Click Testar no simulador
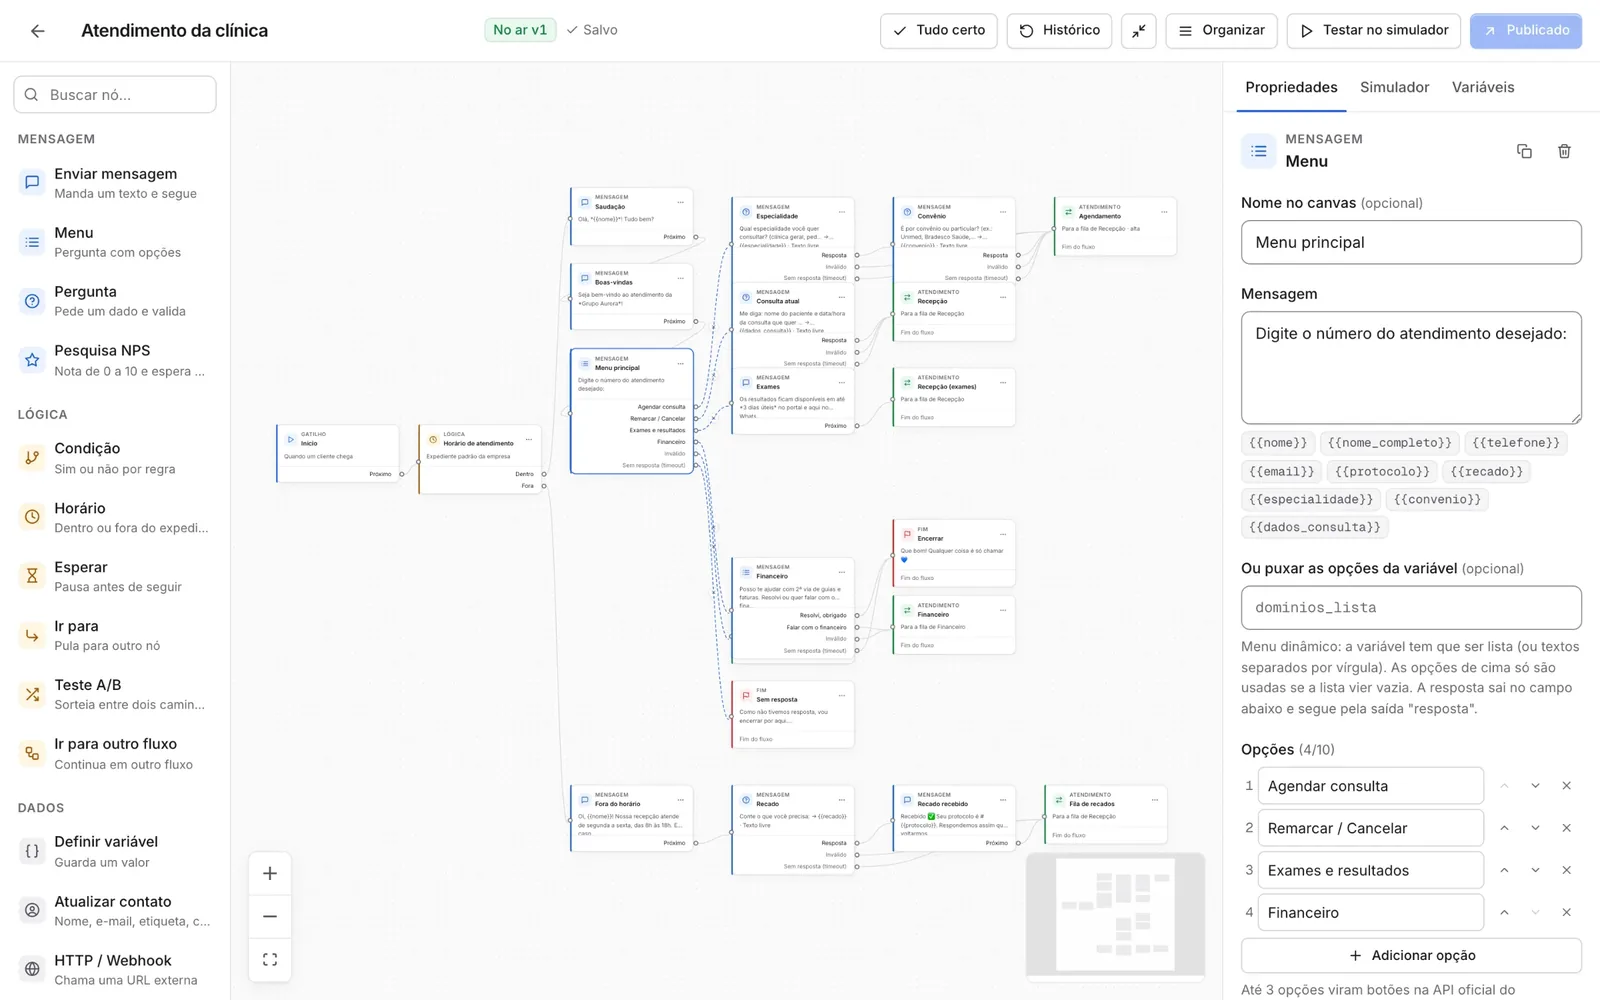 pos(1374,31)
